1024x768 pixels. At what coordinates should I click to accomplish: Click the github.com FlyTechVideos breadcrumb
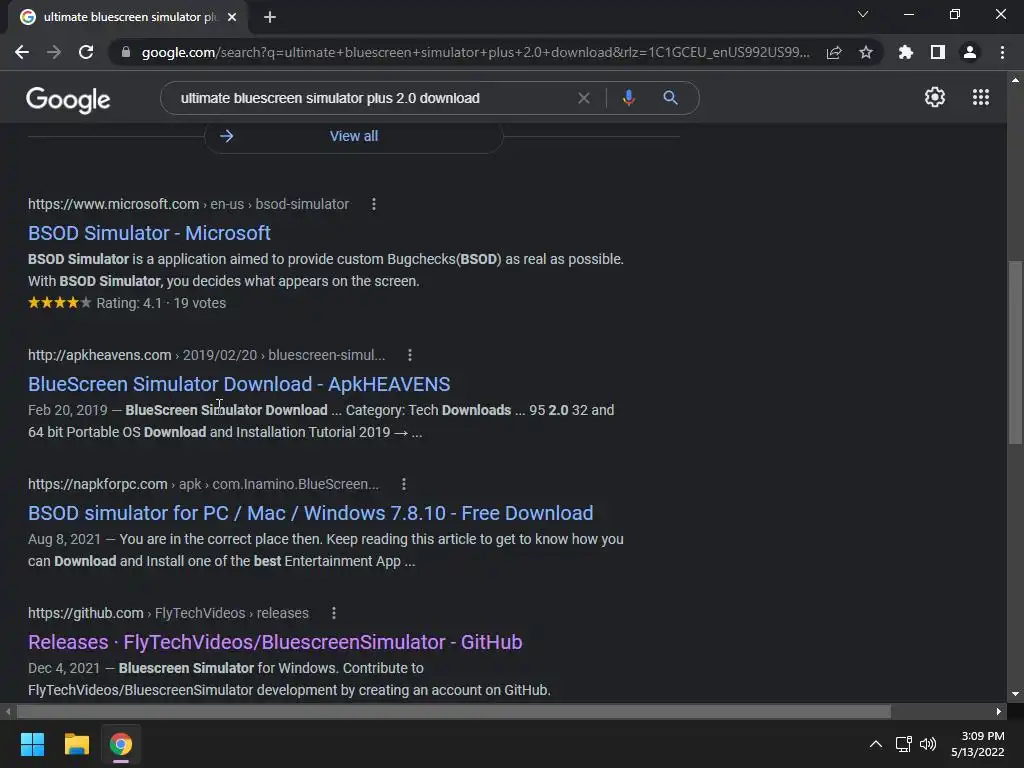[168, 613]
